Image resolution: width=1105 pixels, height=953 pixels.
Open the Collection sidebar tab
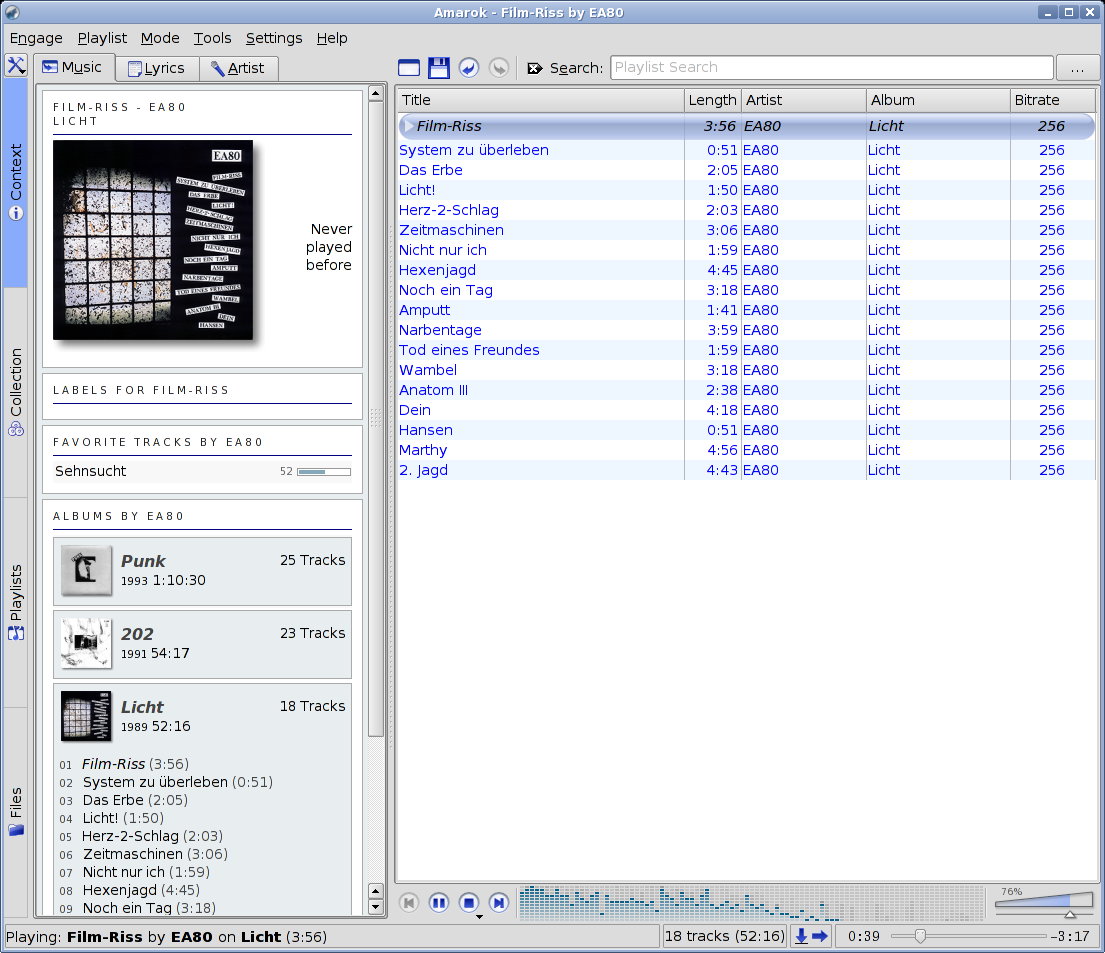pyautogui.click(x=16, y=392)
